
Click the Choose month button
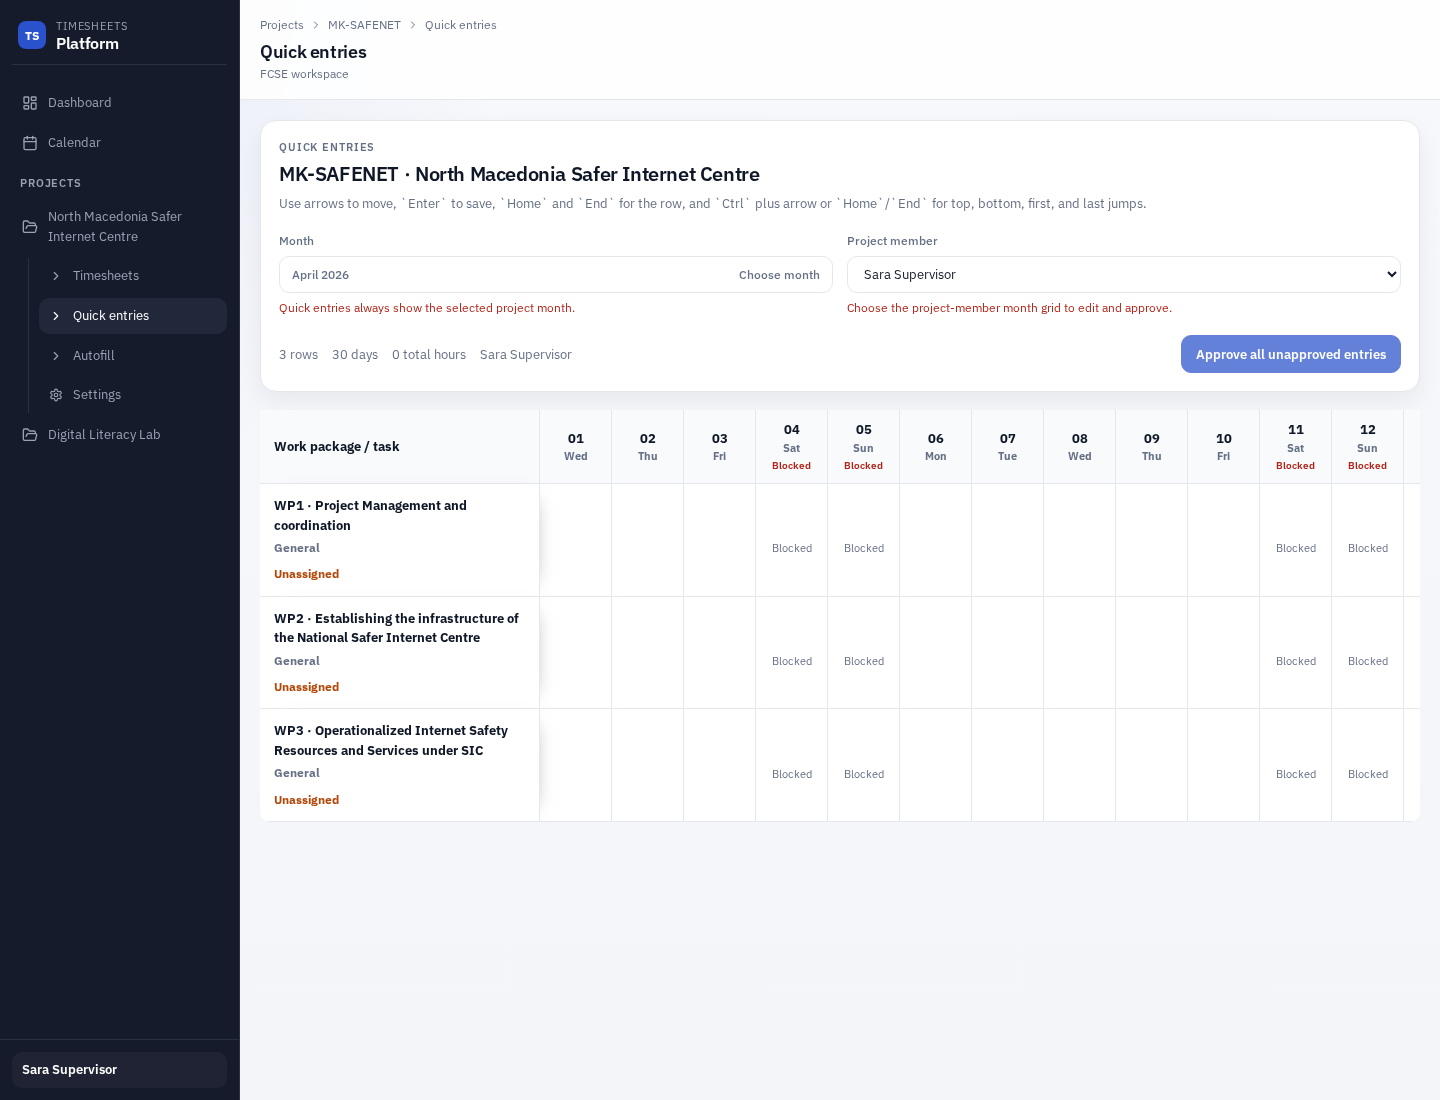pos(779,275)
